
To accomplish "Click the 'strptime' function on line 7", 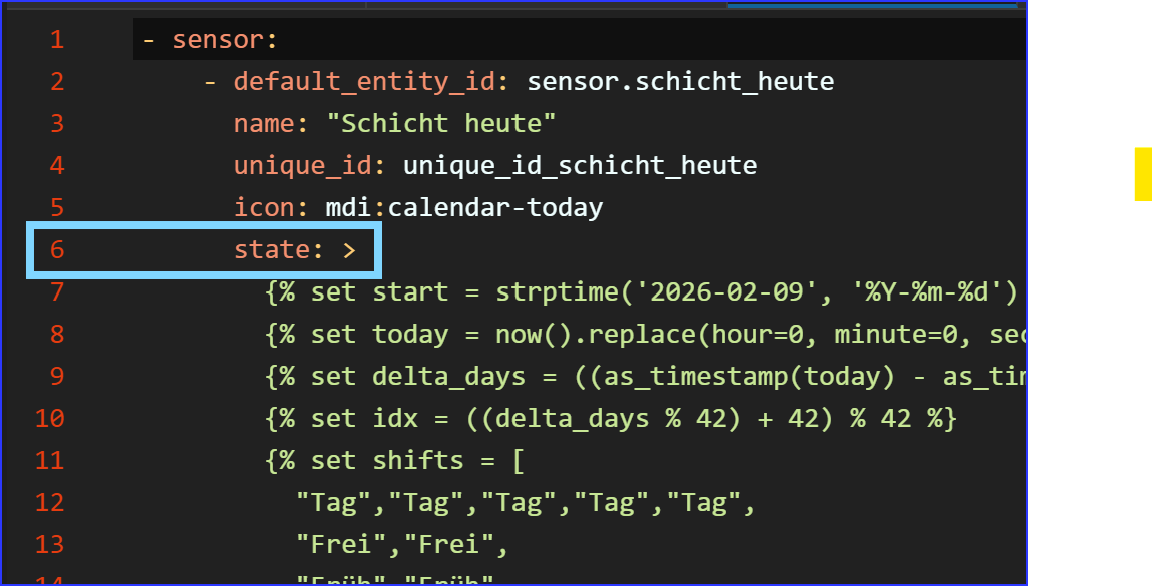I will click(x=556, y=292).
